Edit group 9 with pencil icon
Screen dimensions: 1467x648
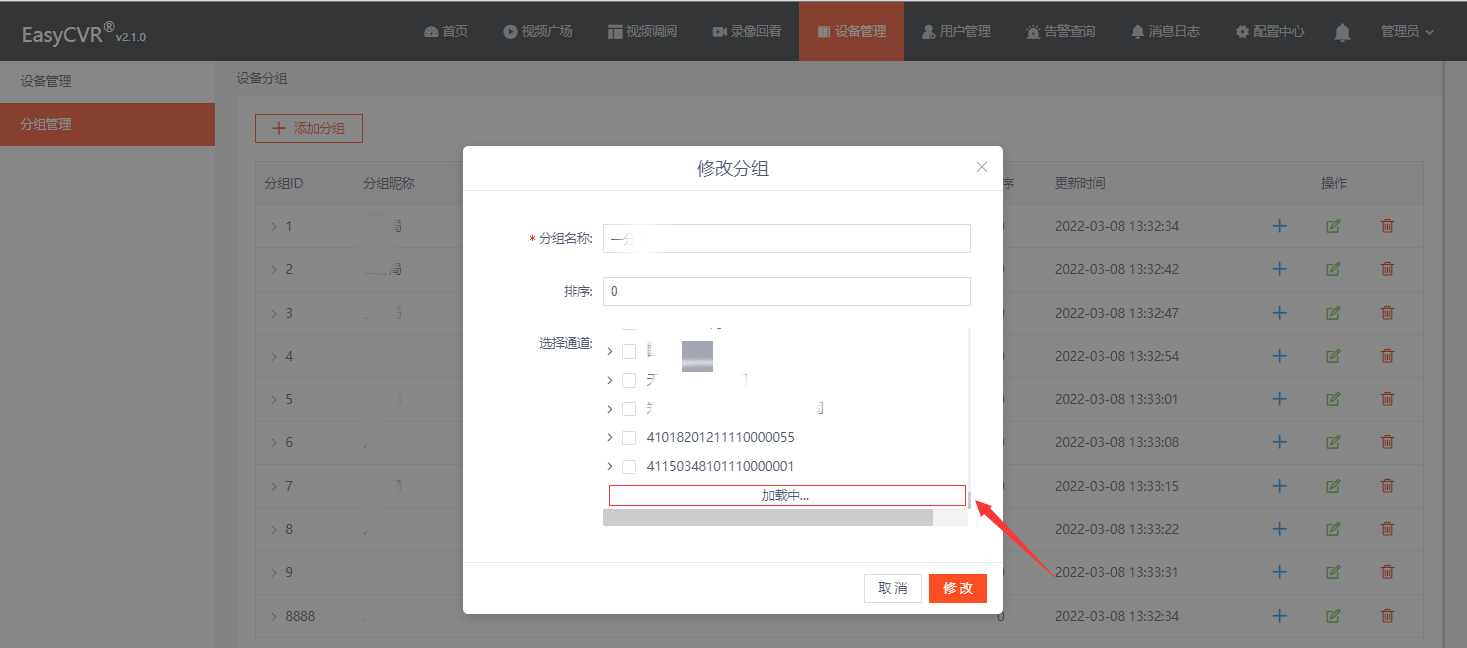pyautogui.click(x=1333, y=572)
